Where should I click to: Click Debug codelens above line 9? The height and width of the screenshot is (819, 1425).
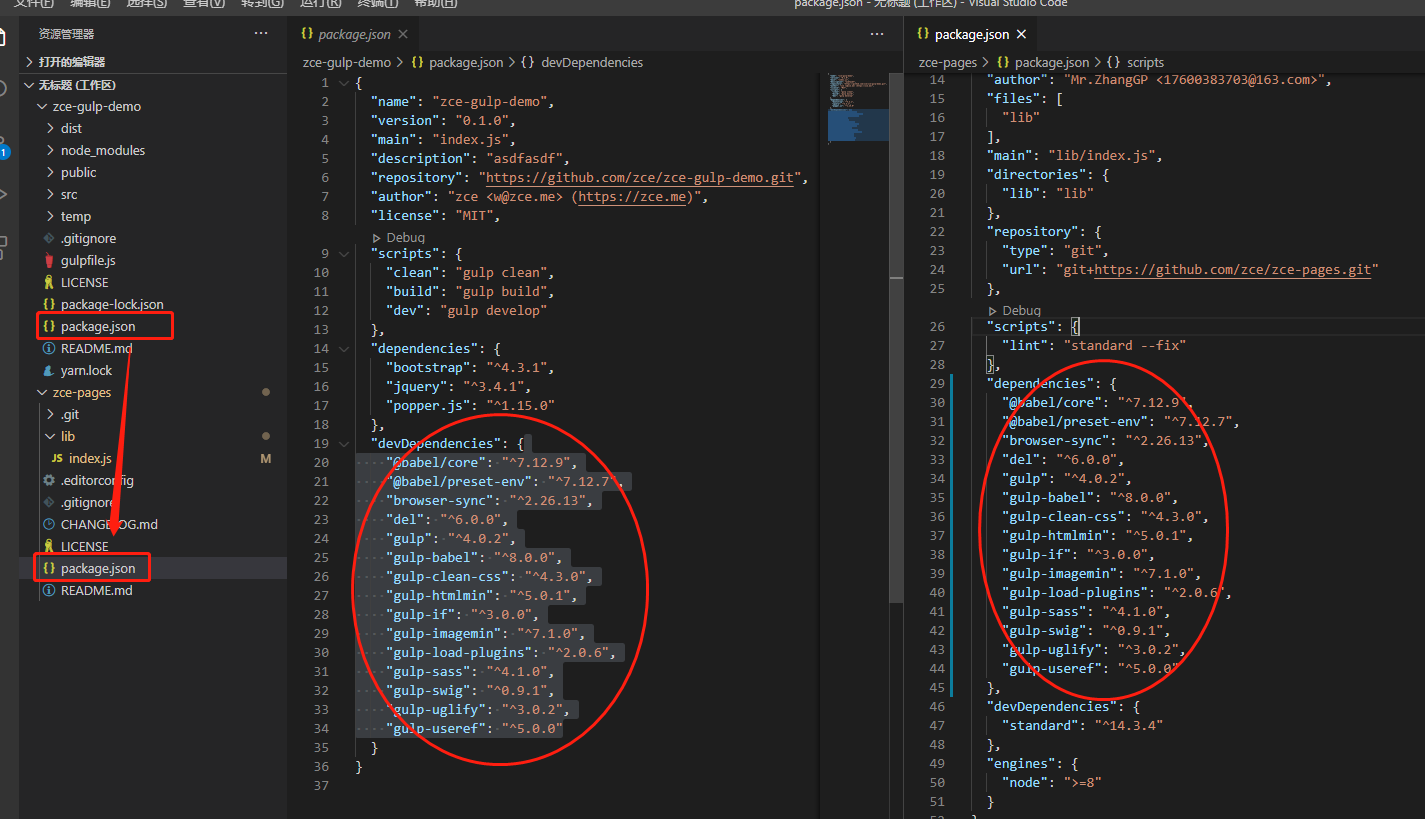coord(398,237)
